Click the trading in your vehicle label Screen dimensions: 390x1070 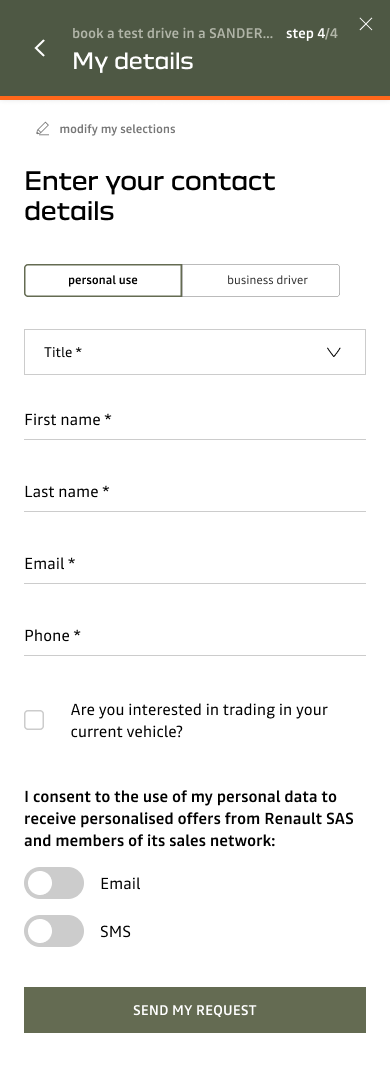tap(199, 721)
